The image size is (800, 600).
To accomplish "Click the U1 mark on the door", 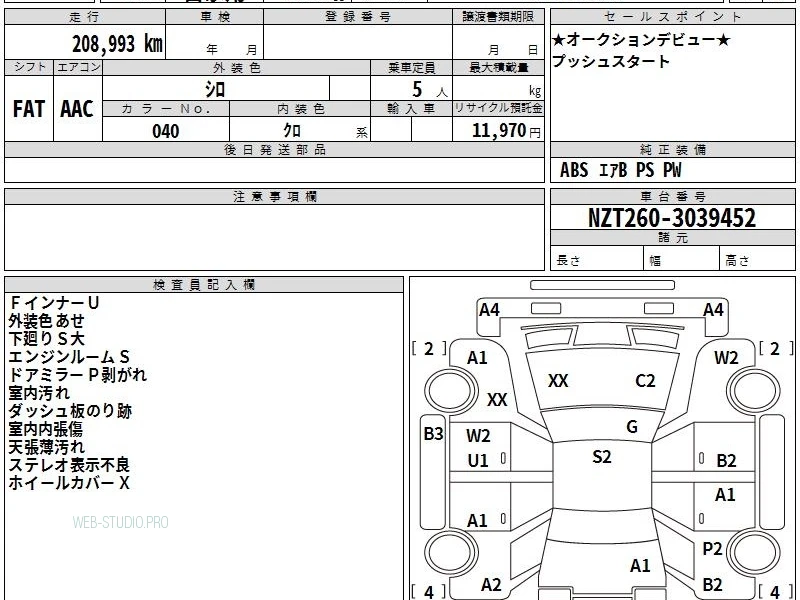I will [x=478, y=461].
